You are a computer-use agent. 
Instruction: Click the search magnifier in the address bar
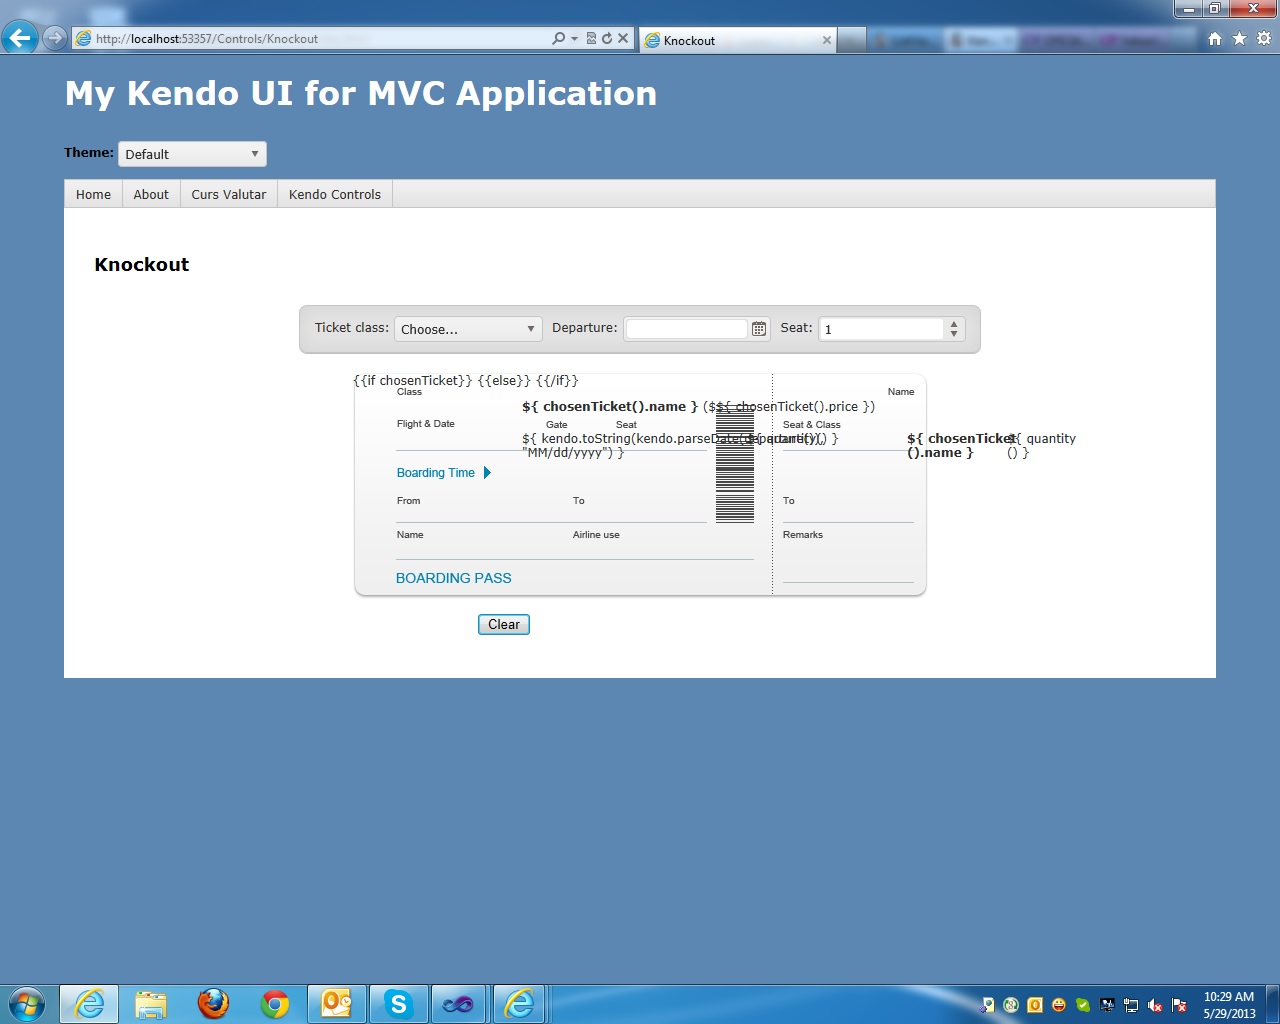click(x=558, y=38)
